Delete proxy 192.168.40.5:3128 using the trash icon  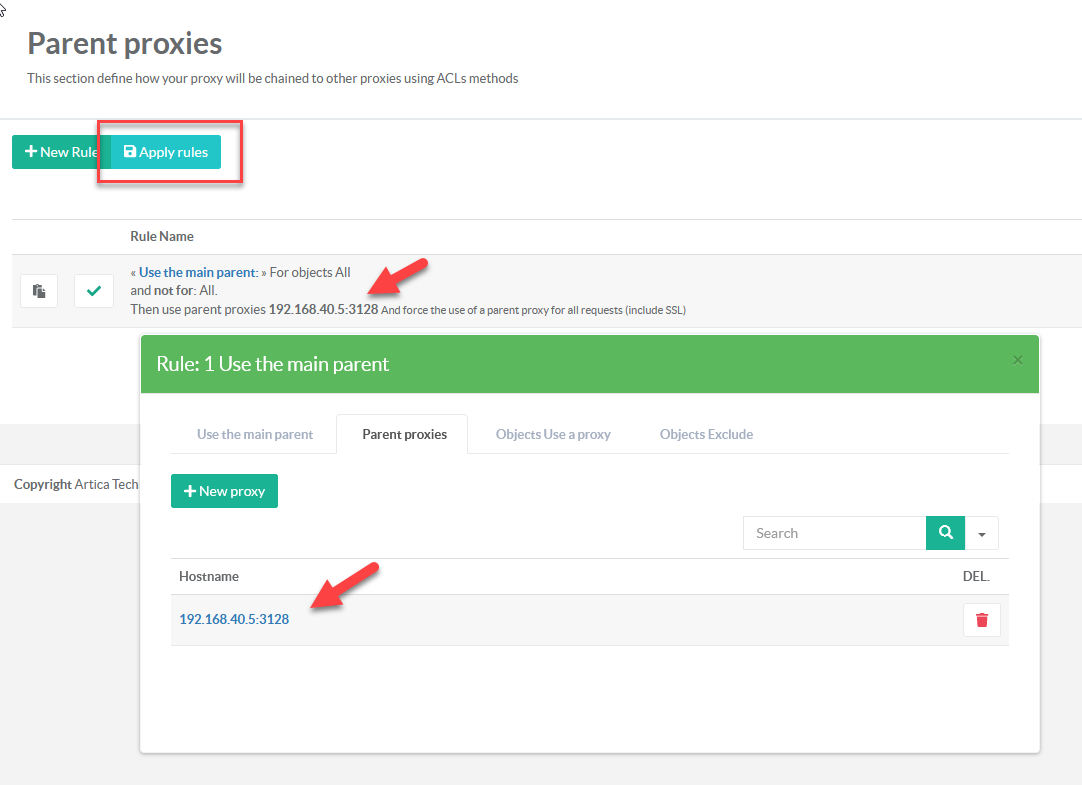981,620
